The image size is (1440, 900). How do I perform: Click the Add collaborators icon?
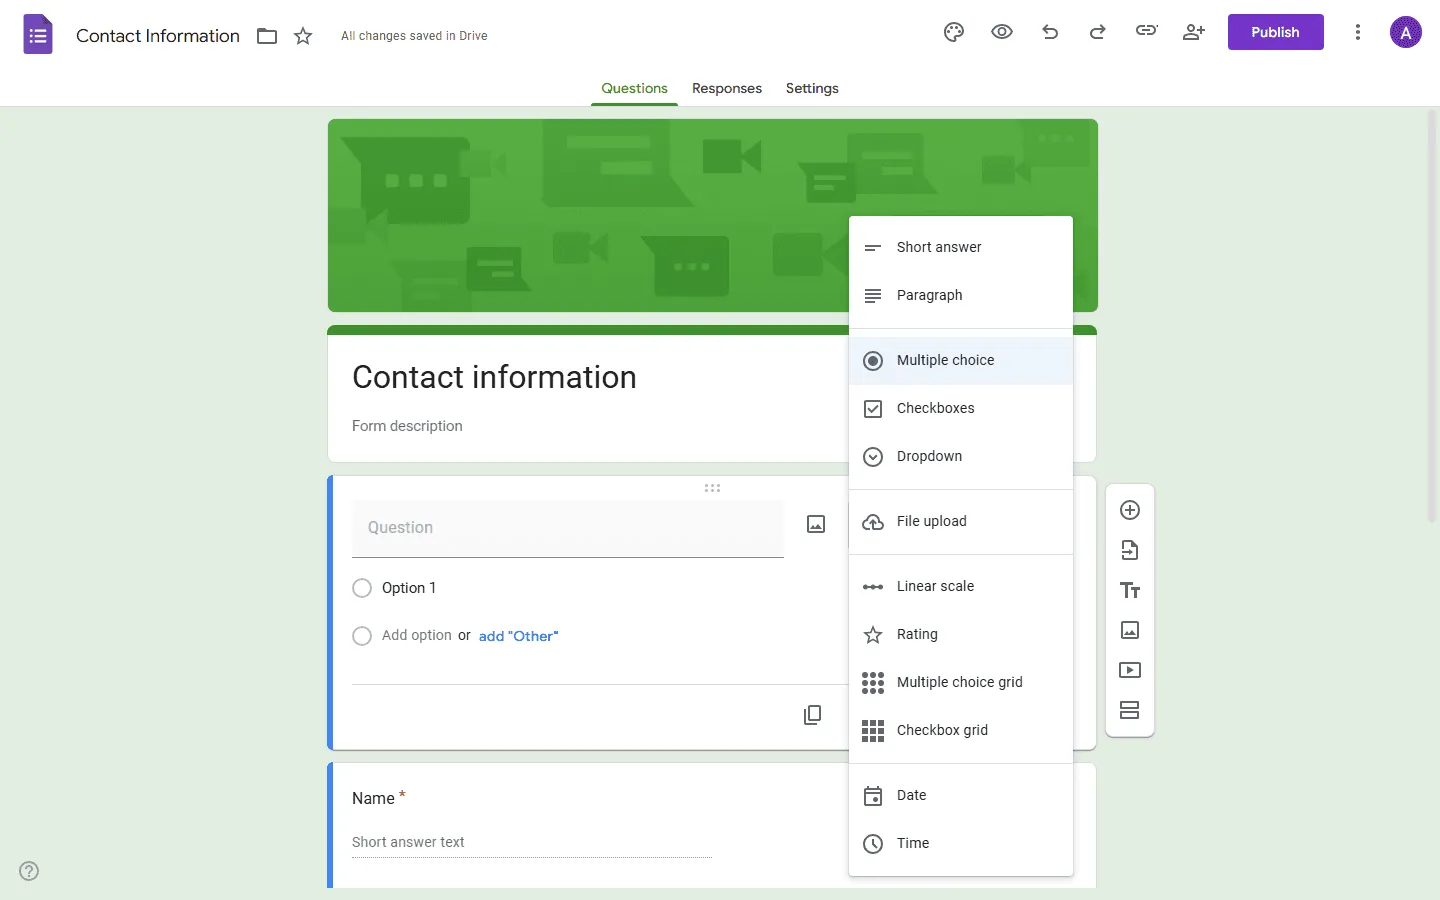point(1194,32)
